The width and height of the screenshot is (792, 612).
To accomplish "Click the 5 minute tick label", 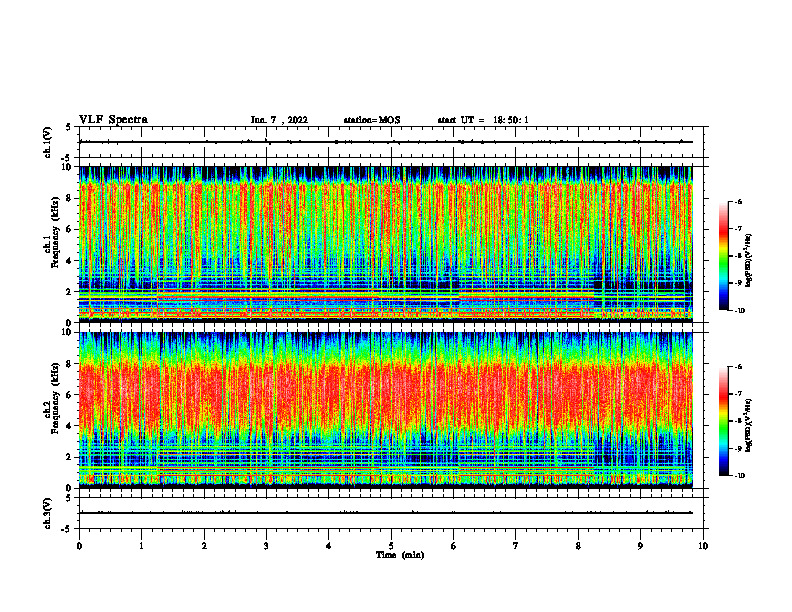I will (x=391, y=546).
